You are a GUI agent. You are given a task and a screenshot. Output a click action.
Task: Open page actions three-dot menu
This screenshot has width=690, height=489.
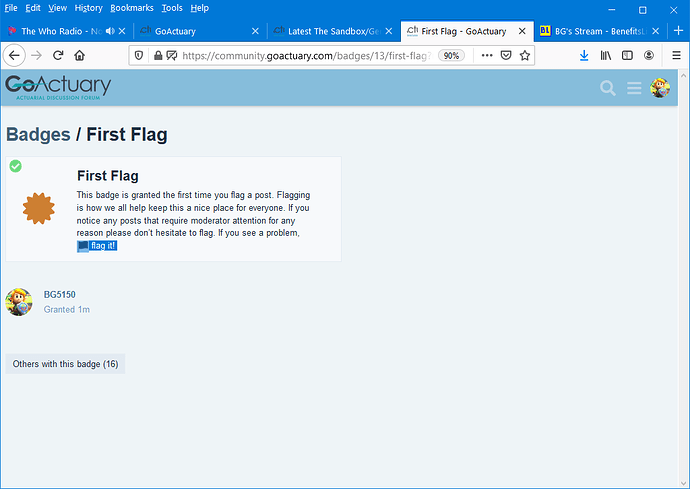487,55
